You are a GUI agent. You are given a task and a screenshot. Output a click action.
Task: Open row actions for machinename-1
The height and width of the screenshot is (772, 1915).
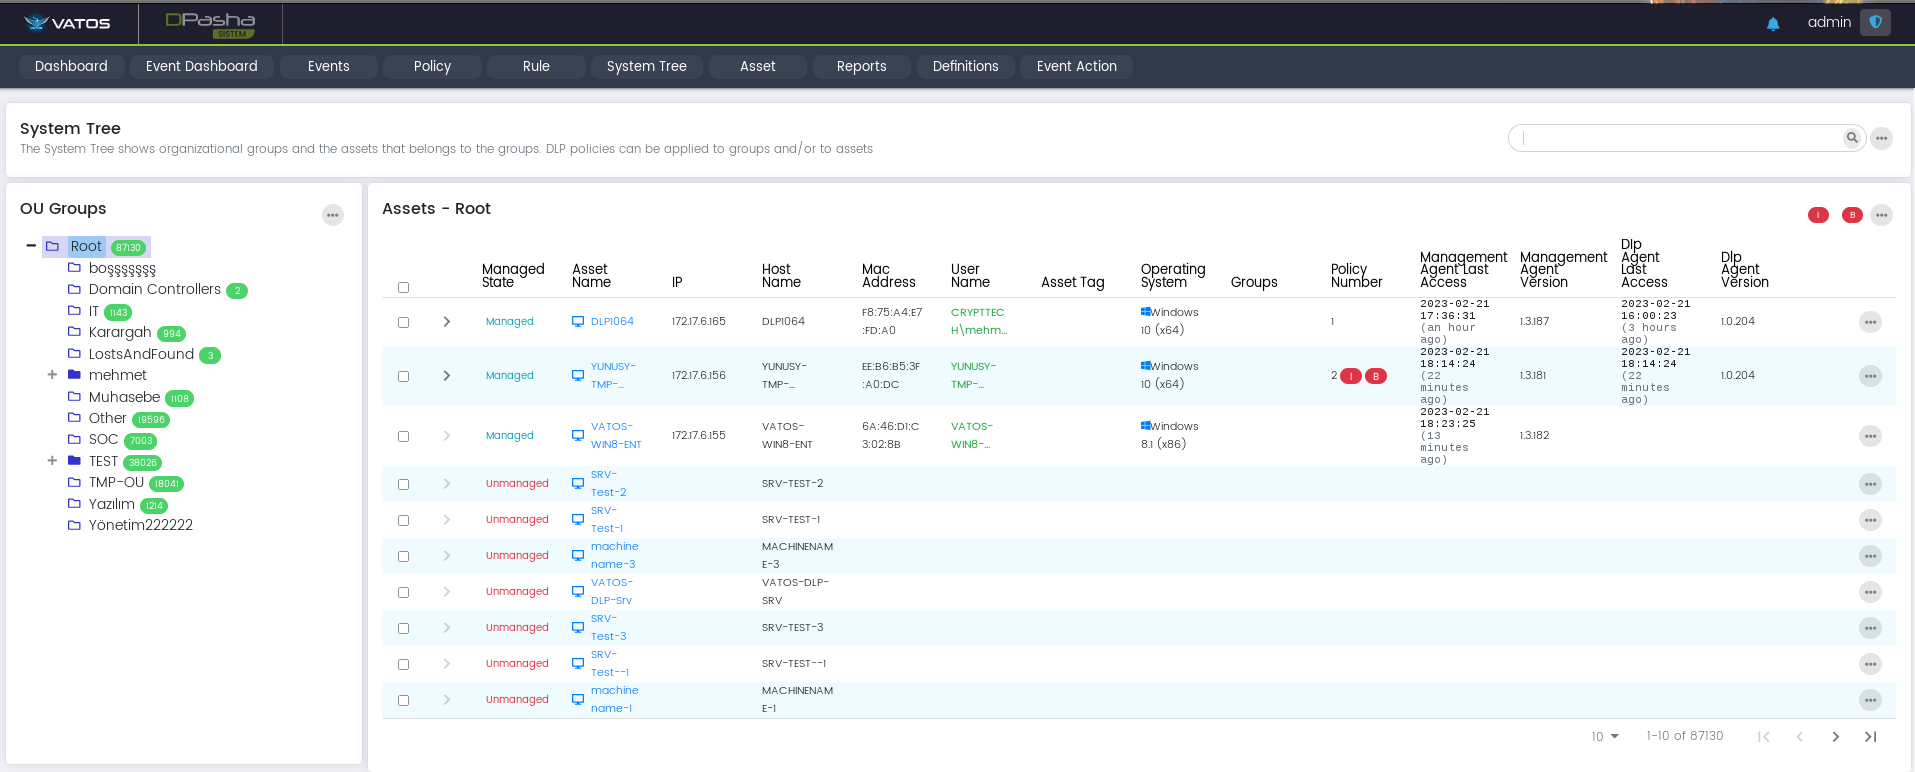click(x=1870, y=700)
